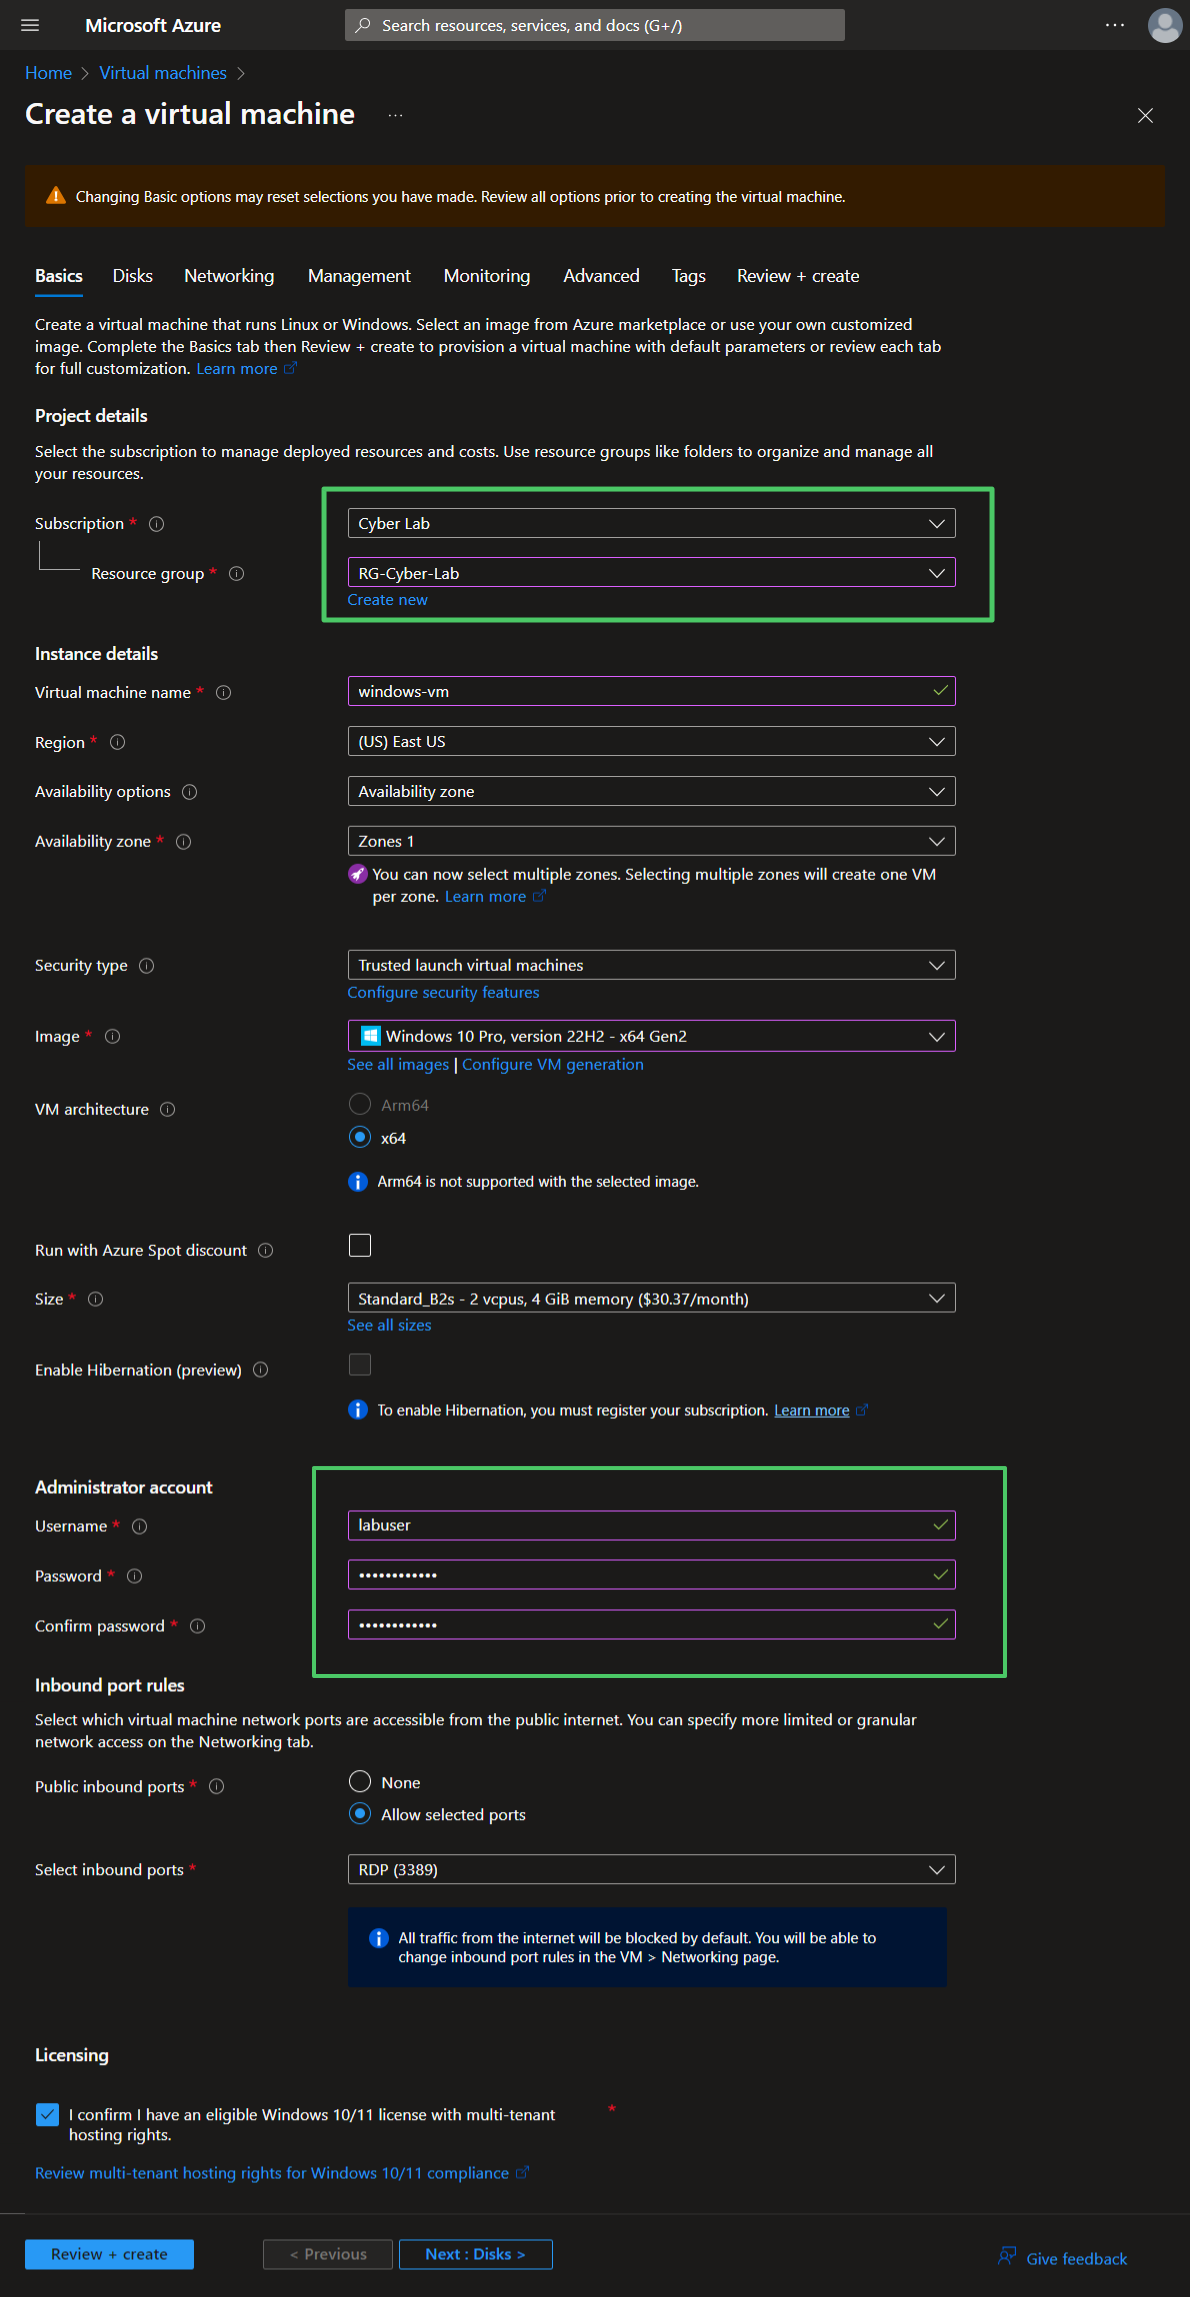Click the info icon beside Enable Hibernation

point(261,1370)
